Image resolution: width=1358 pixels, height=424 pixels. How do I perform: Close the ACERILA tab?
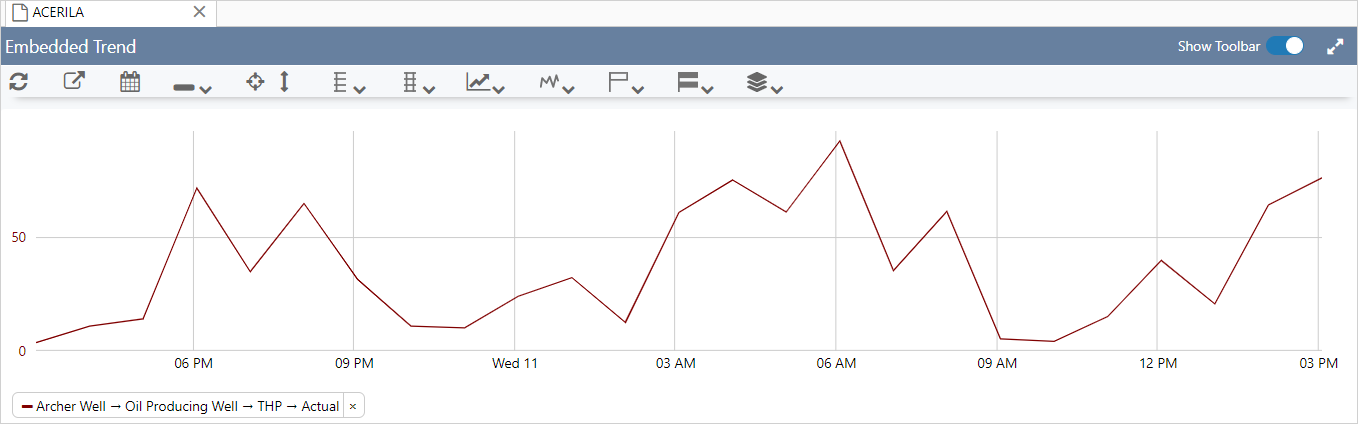(x=199, y=12)
